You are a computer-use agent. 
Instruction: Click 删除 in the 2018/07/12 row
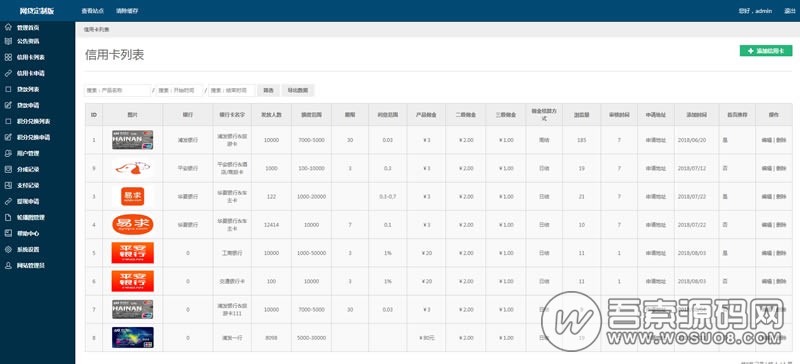[781, 168]
